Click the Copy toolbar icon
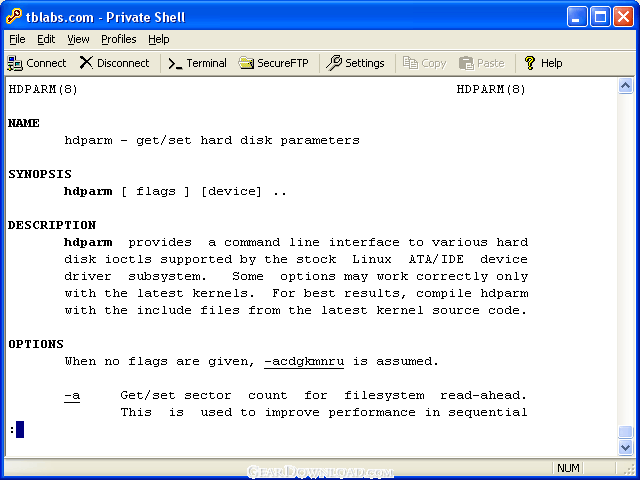Image resolution: width=640 pixels, height=480 pixels. coord(410,63)
